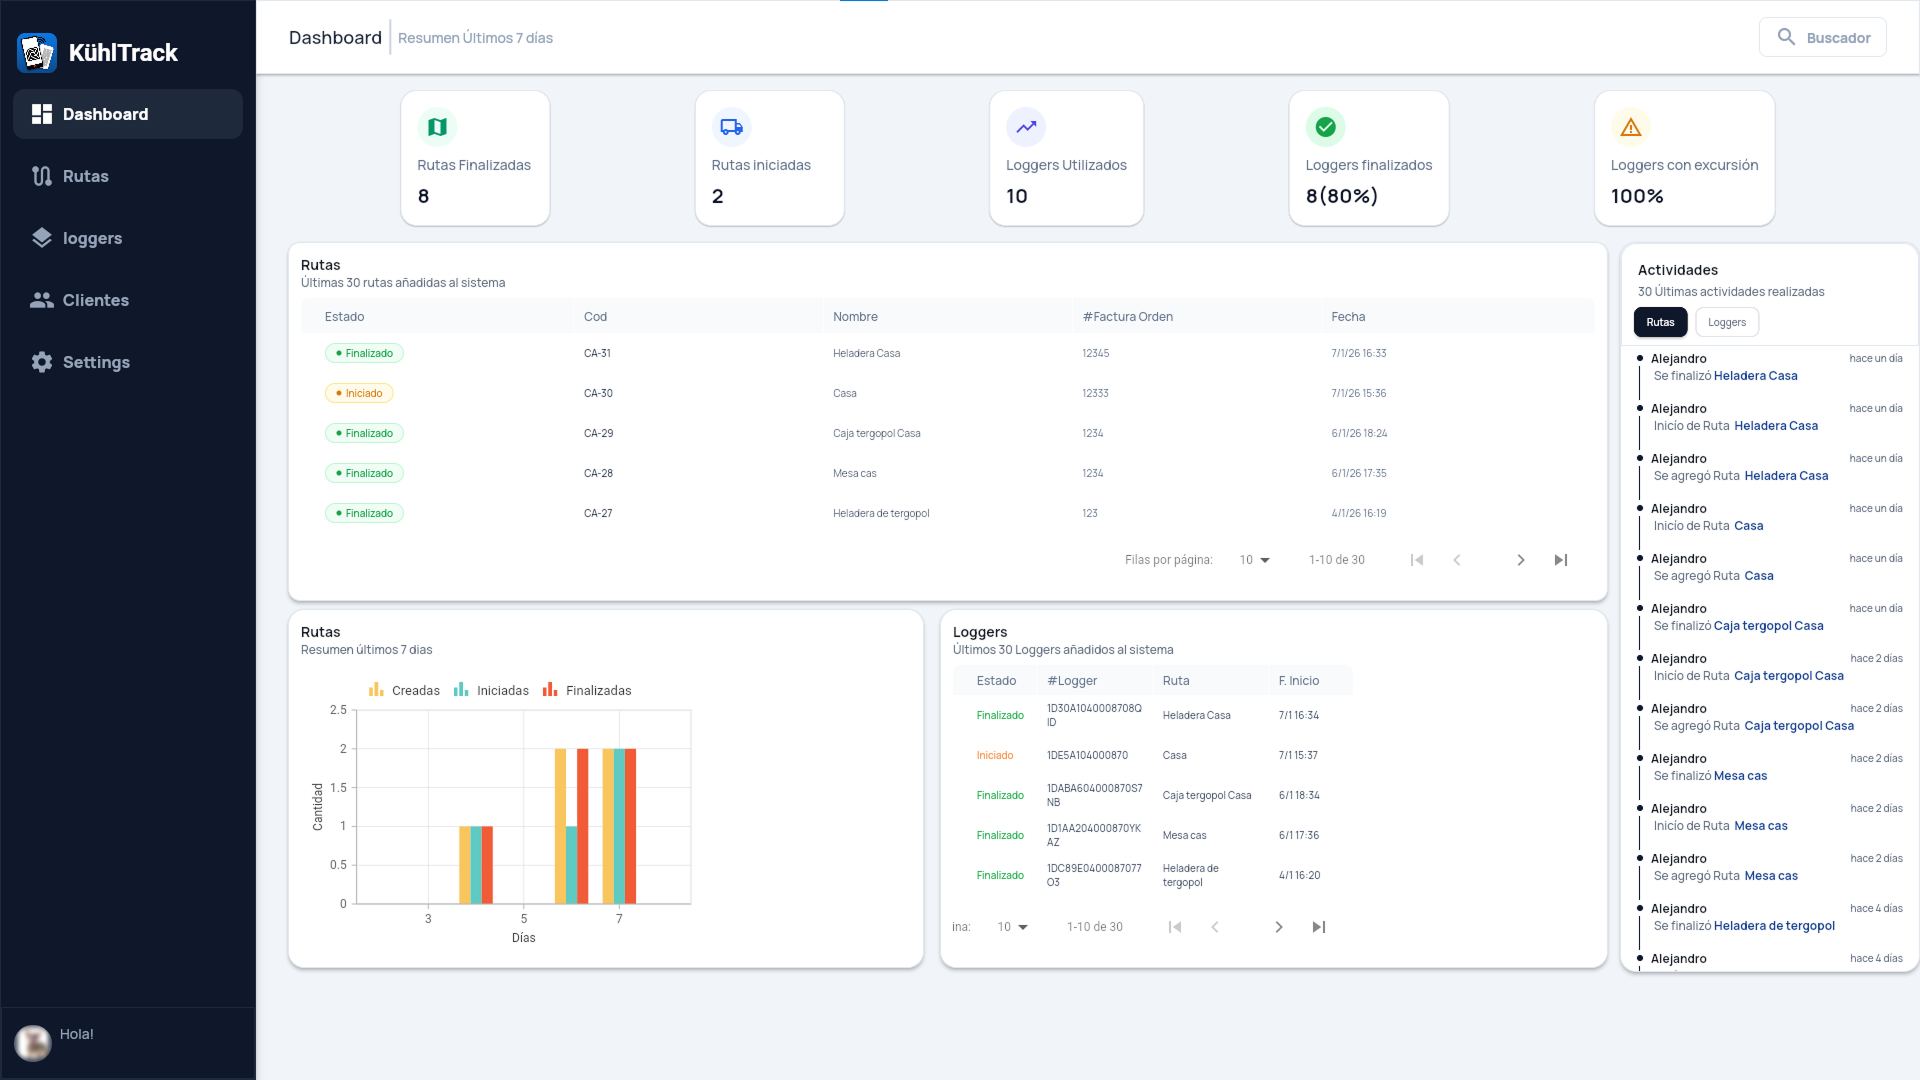Image resolution: width=1920 pixels, height=1080 pixels.
Task: Click logger ID 1DE5A104000870
Action: (1087, 755)
